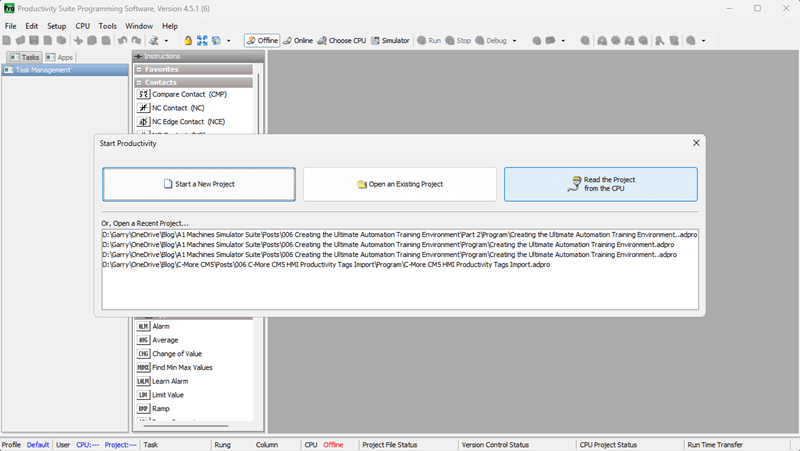Switch to Online mode in the toolbar
This screenshot has width=800, height=451.
pos(298,41)
